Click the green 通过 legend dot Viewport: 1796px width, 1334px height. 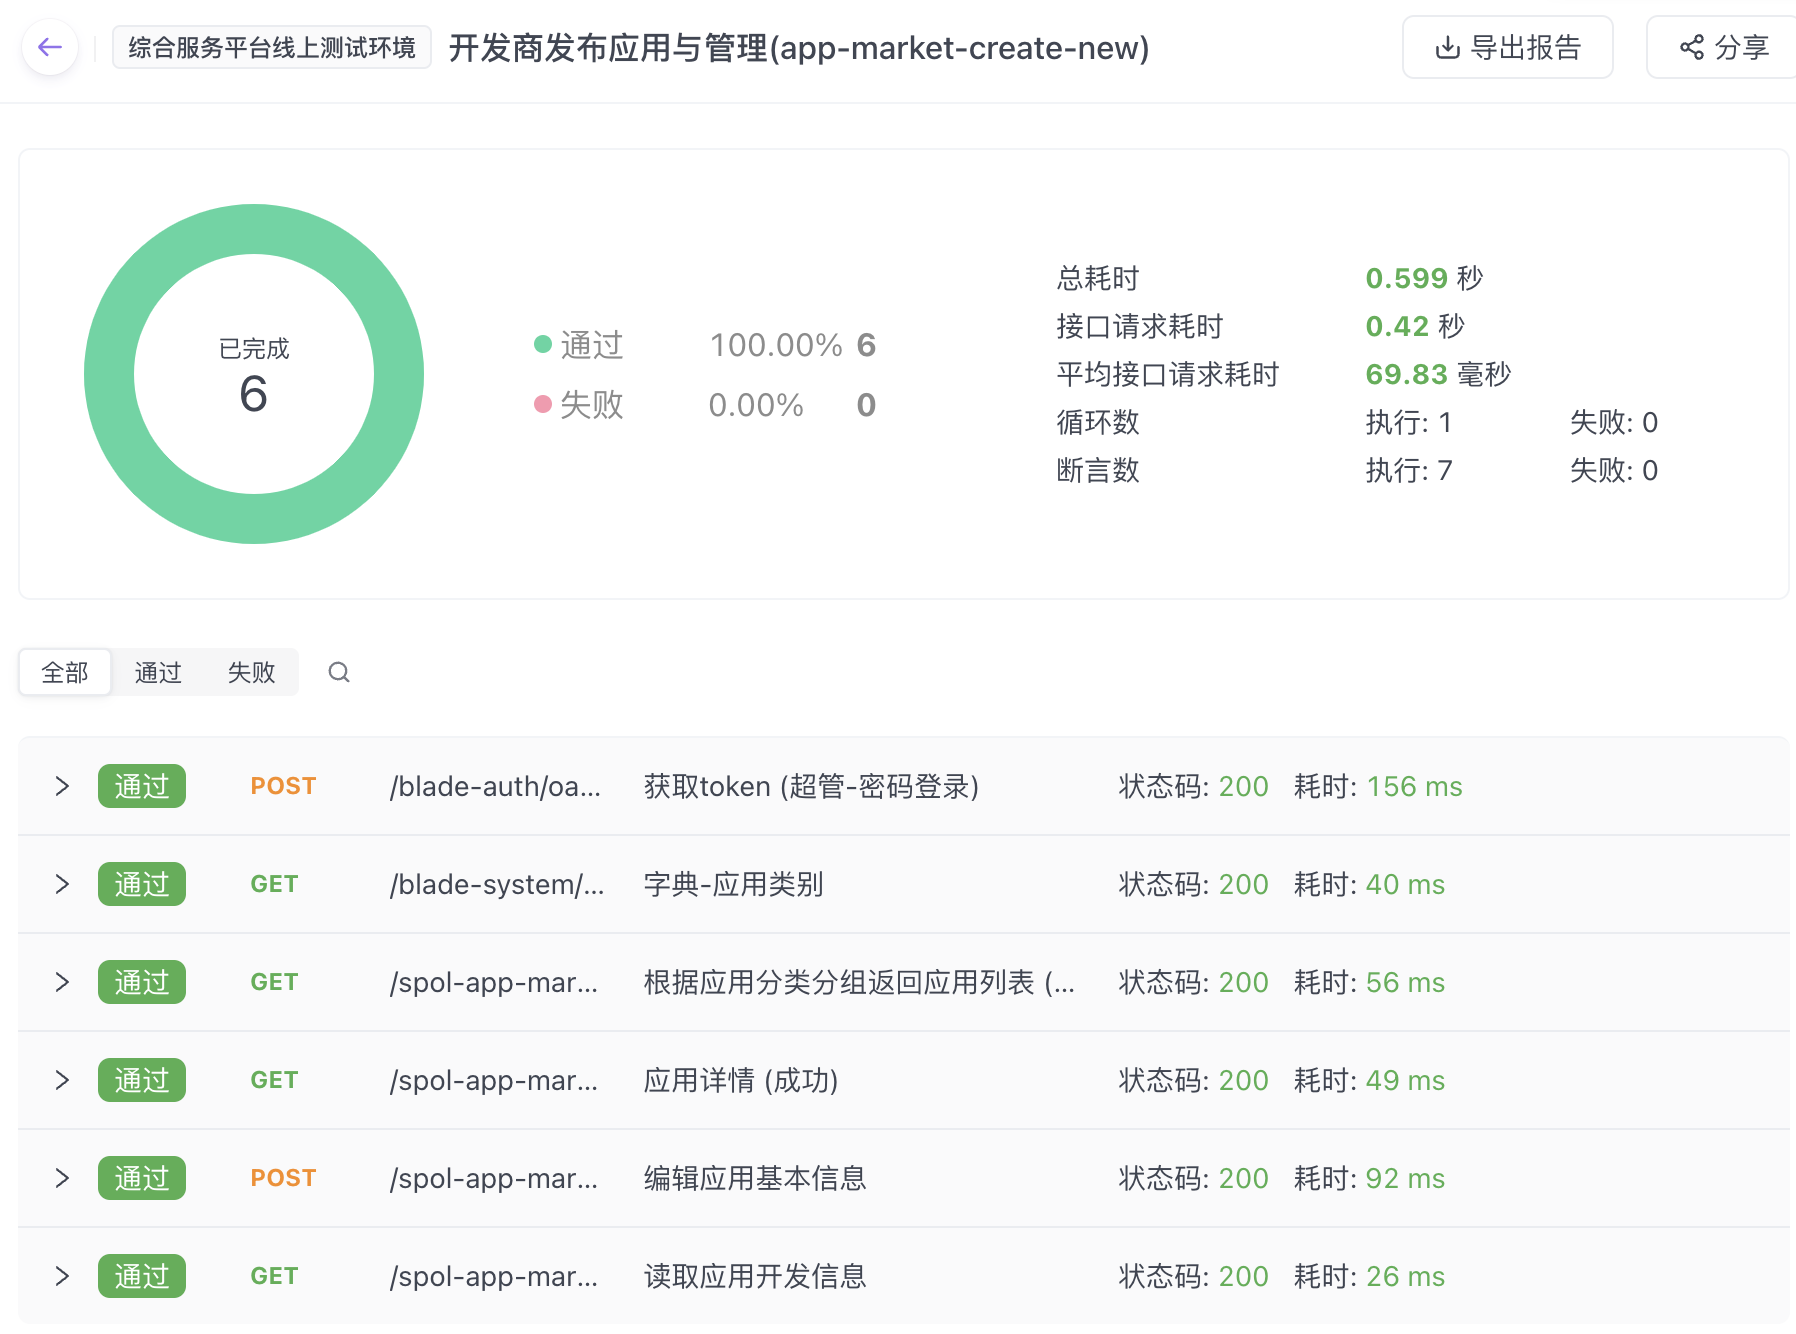(543, 344)
